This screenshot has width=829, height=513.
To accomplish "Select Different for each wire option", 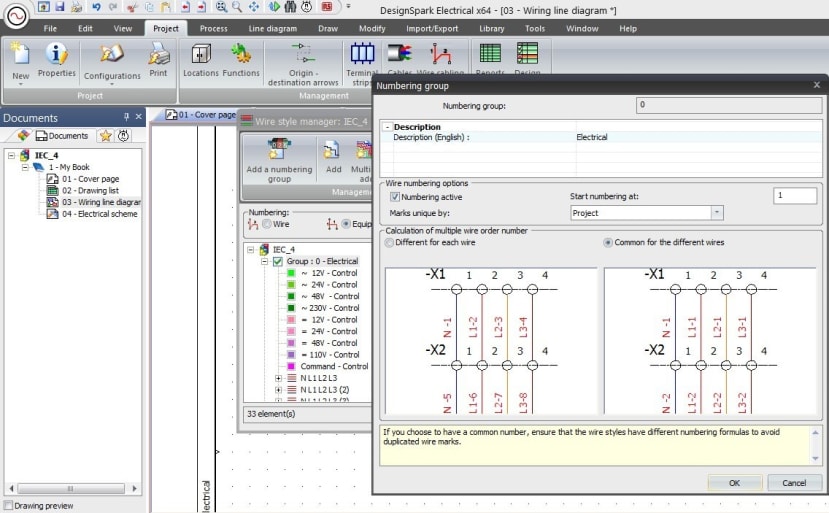I will [x=390, y=242].
